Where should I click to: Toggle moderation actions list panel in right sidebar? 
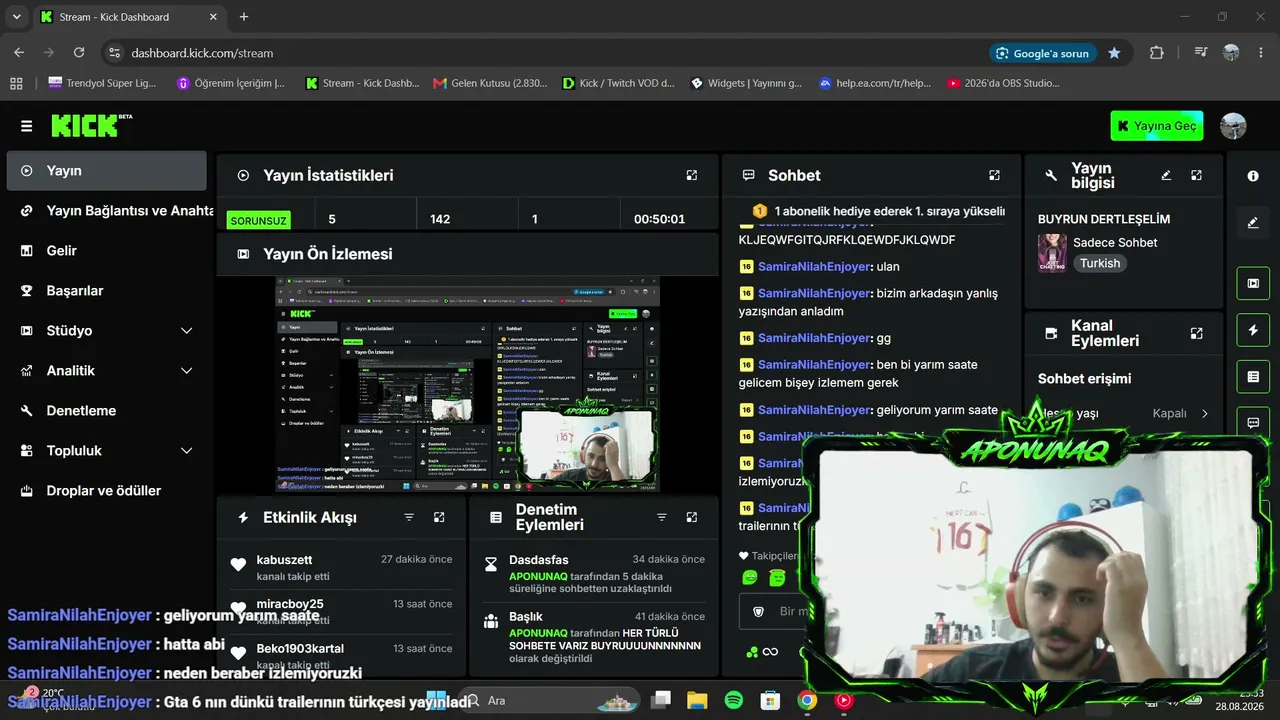pos(1253,377)
